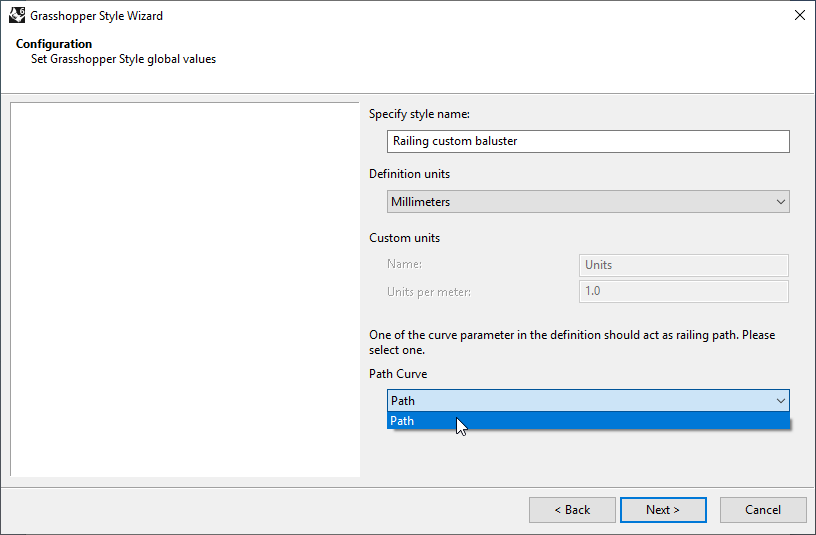The height and width of the screenshot is (535, 816).
Task: Cancel the style wizard
Action: click(763, 510)
